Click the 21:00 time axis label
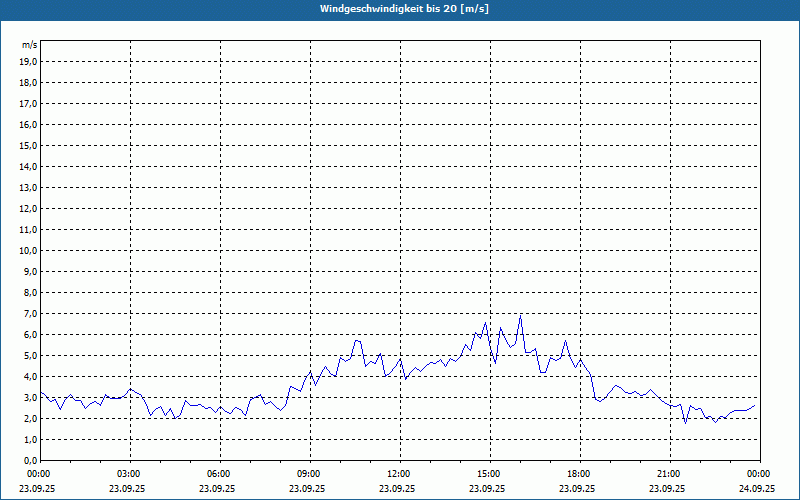This screenshot has height=500, width=800. tap(669, 474)
